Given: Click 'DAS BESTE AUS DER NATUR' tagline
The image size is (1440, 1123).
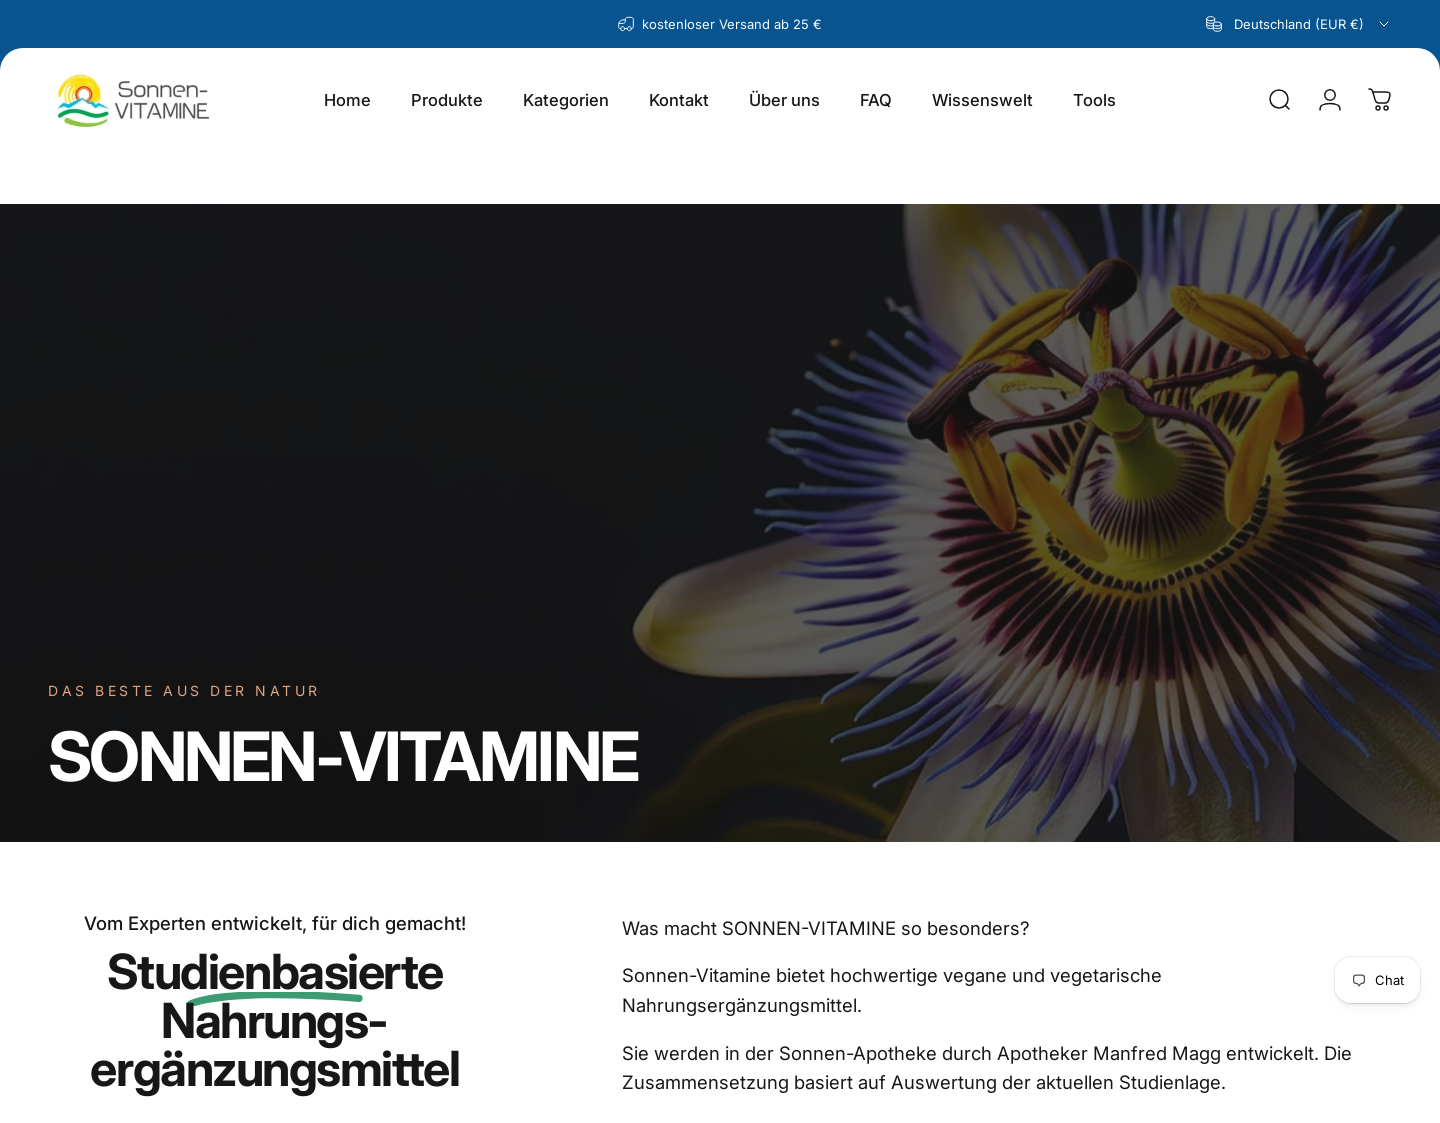Looking at the screenshot, I should click(x=184, y=691).
